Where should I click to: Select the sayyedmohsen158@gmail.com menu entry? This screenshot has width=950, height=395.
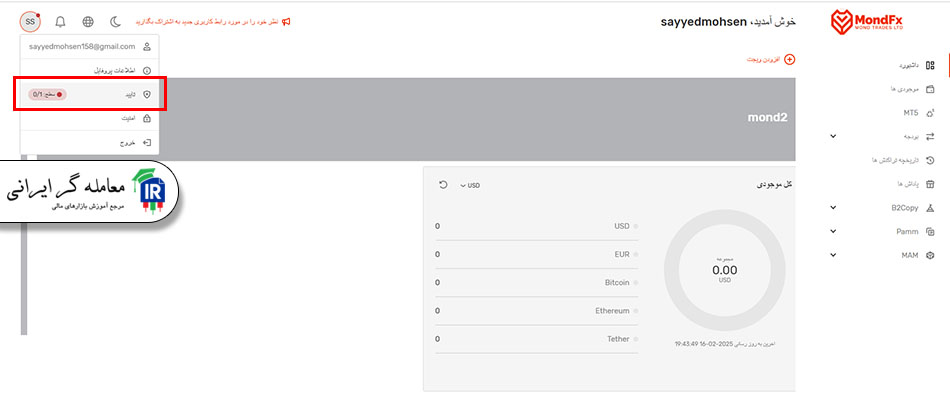tap(90, 47)
